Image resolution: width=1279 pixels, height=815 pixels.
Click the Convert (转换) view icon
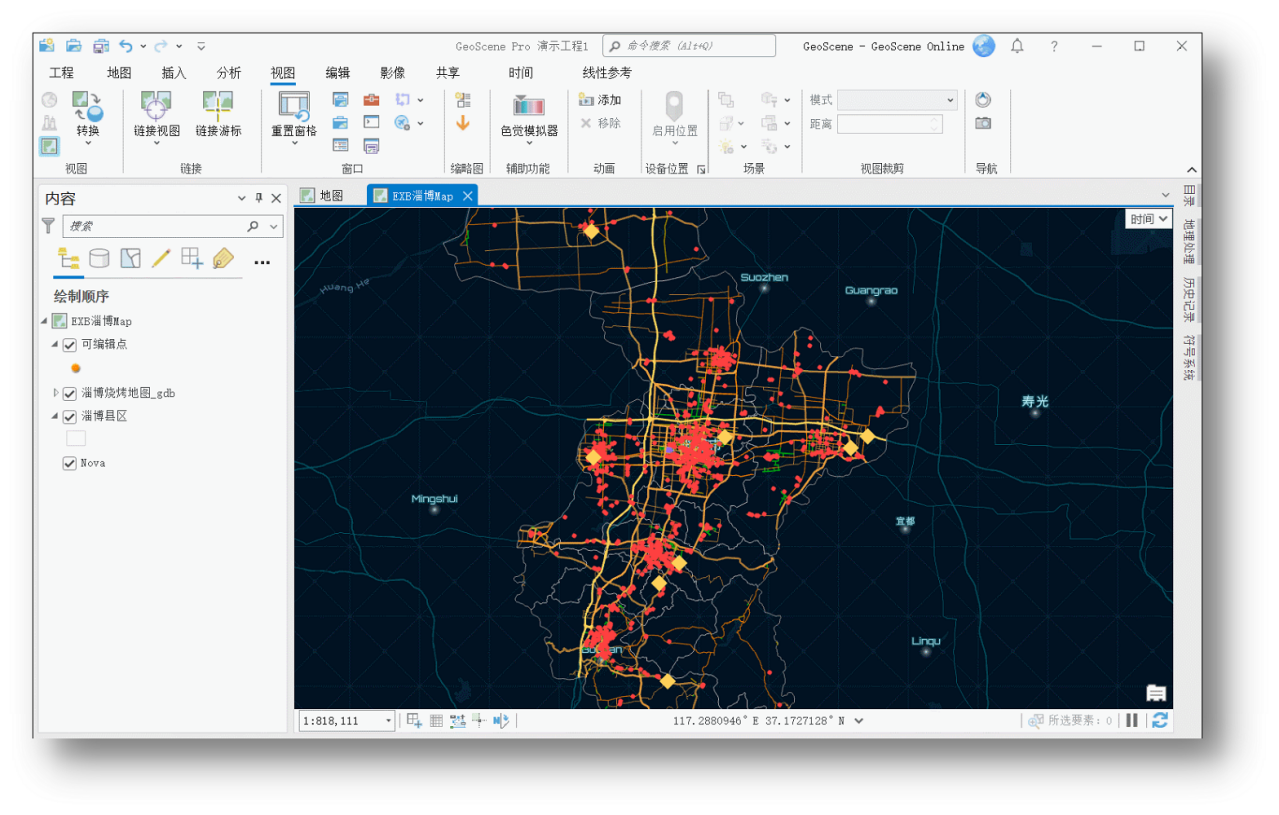(87, 105)
